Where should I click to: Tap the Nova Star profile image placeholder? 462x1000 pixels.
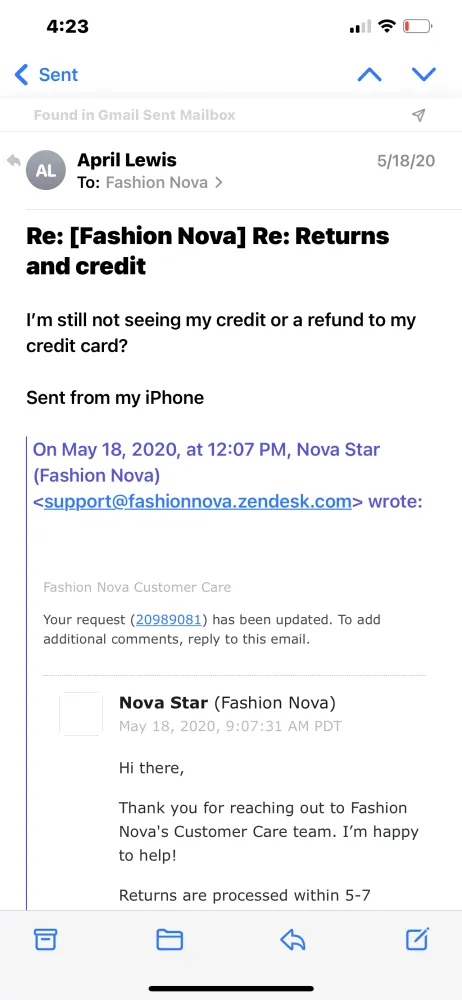pyautogui.click(x=81, y=714)
